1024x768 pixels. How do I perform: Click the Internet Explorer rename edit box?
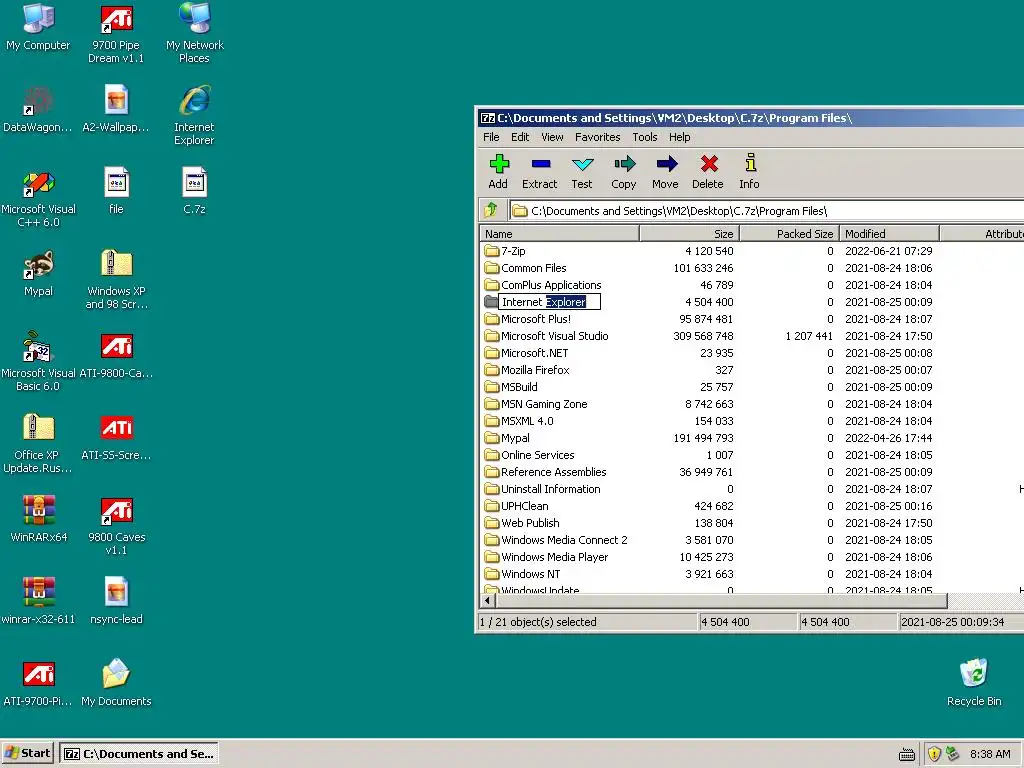pyautogui.click(x=549, y=302)
